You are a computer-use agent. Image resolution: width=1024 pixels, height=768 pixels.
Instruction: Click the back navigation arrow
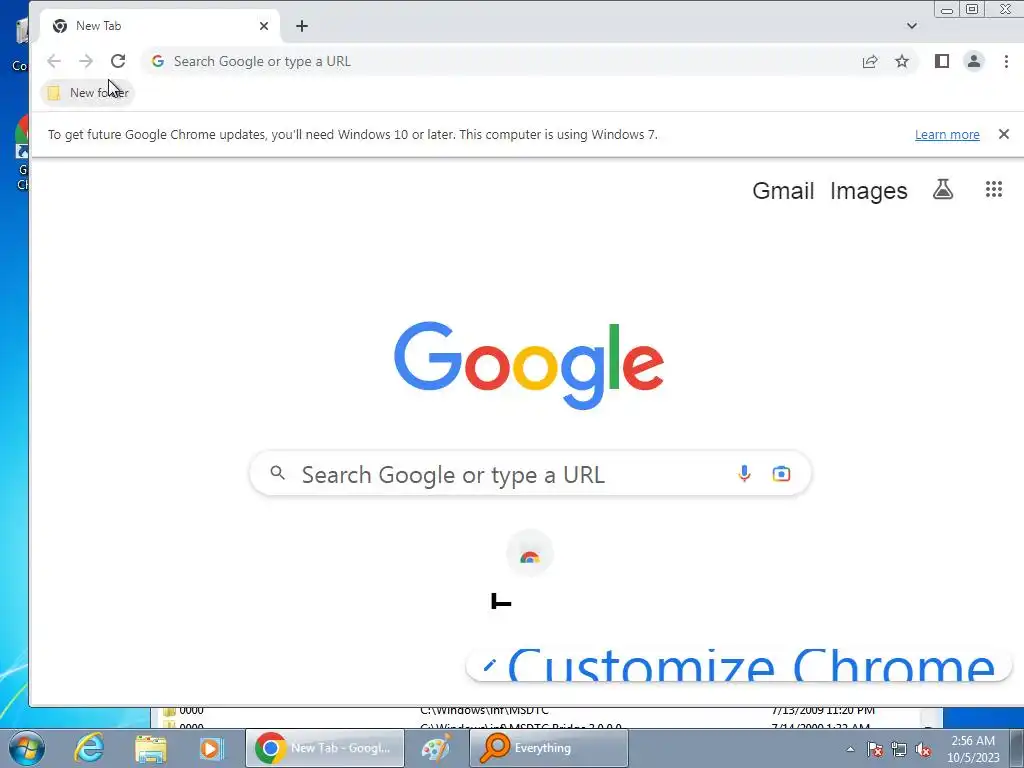(54, 61)
